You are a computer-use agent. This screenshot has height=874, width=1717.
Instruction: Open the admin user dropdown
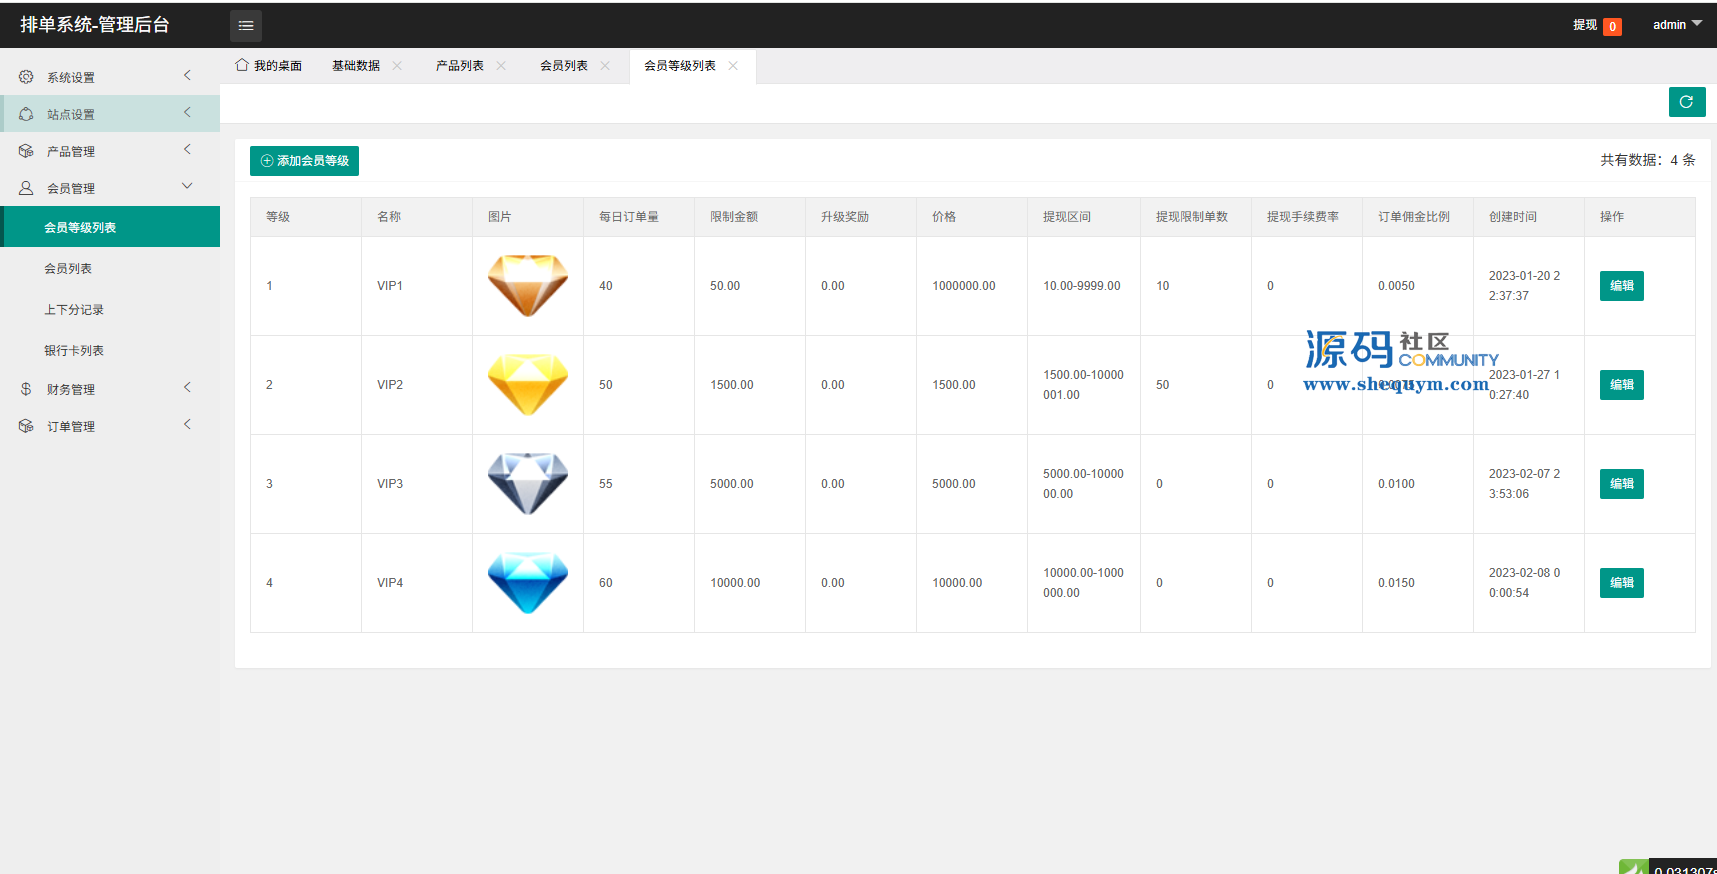(x=1677, y=25)
